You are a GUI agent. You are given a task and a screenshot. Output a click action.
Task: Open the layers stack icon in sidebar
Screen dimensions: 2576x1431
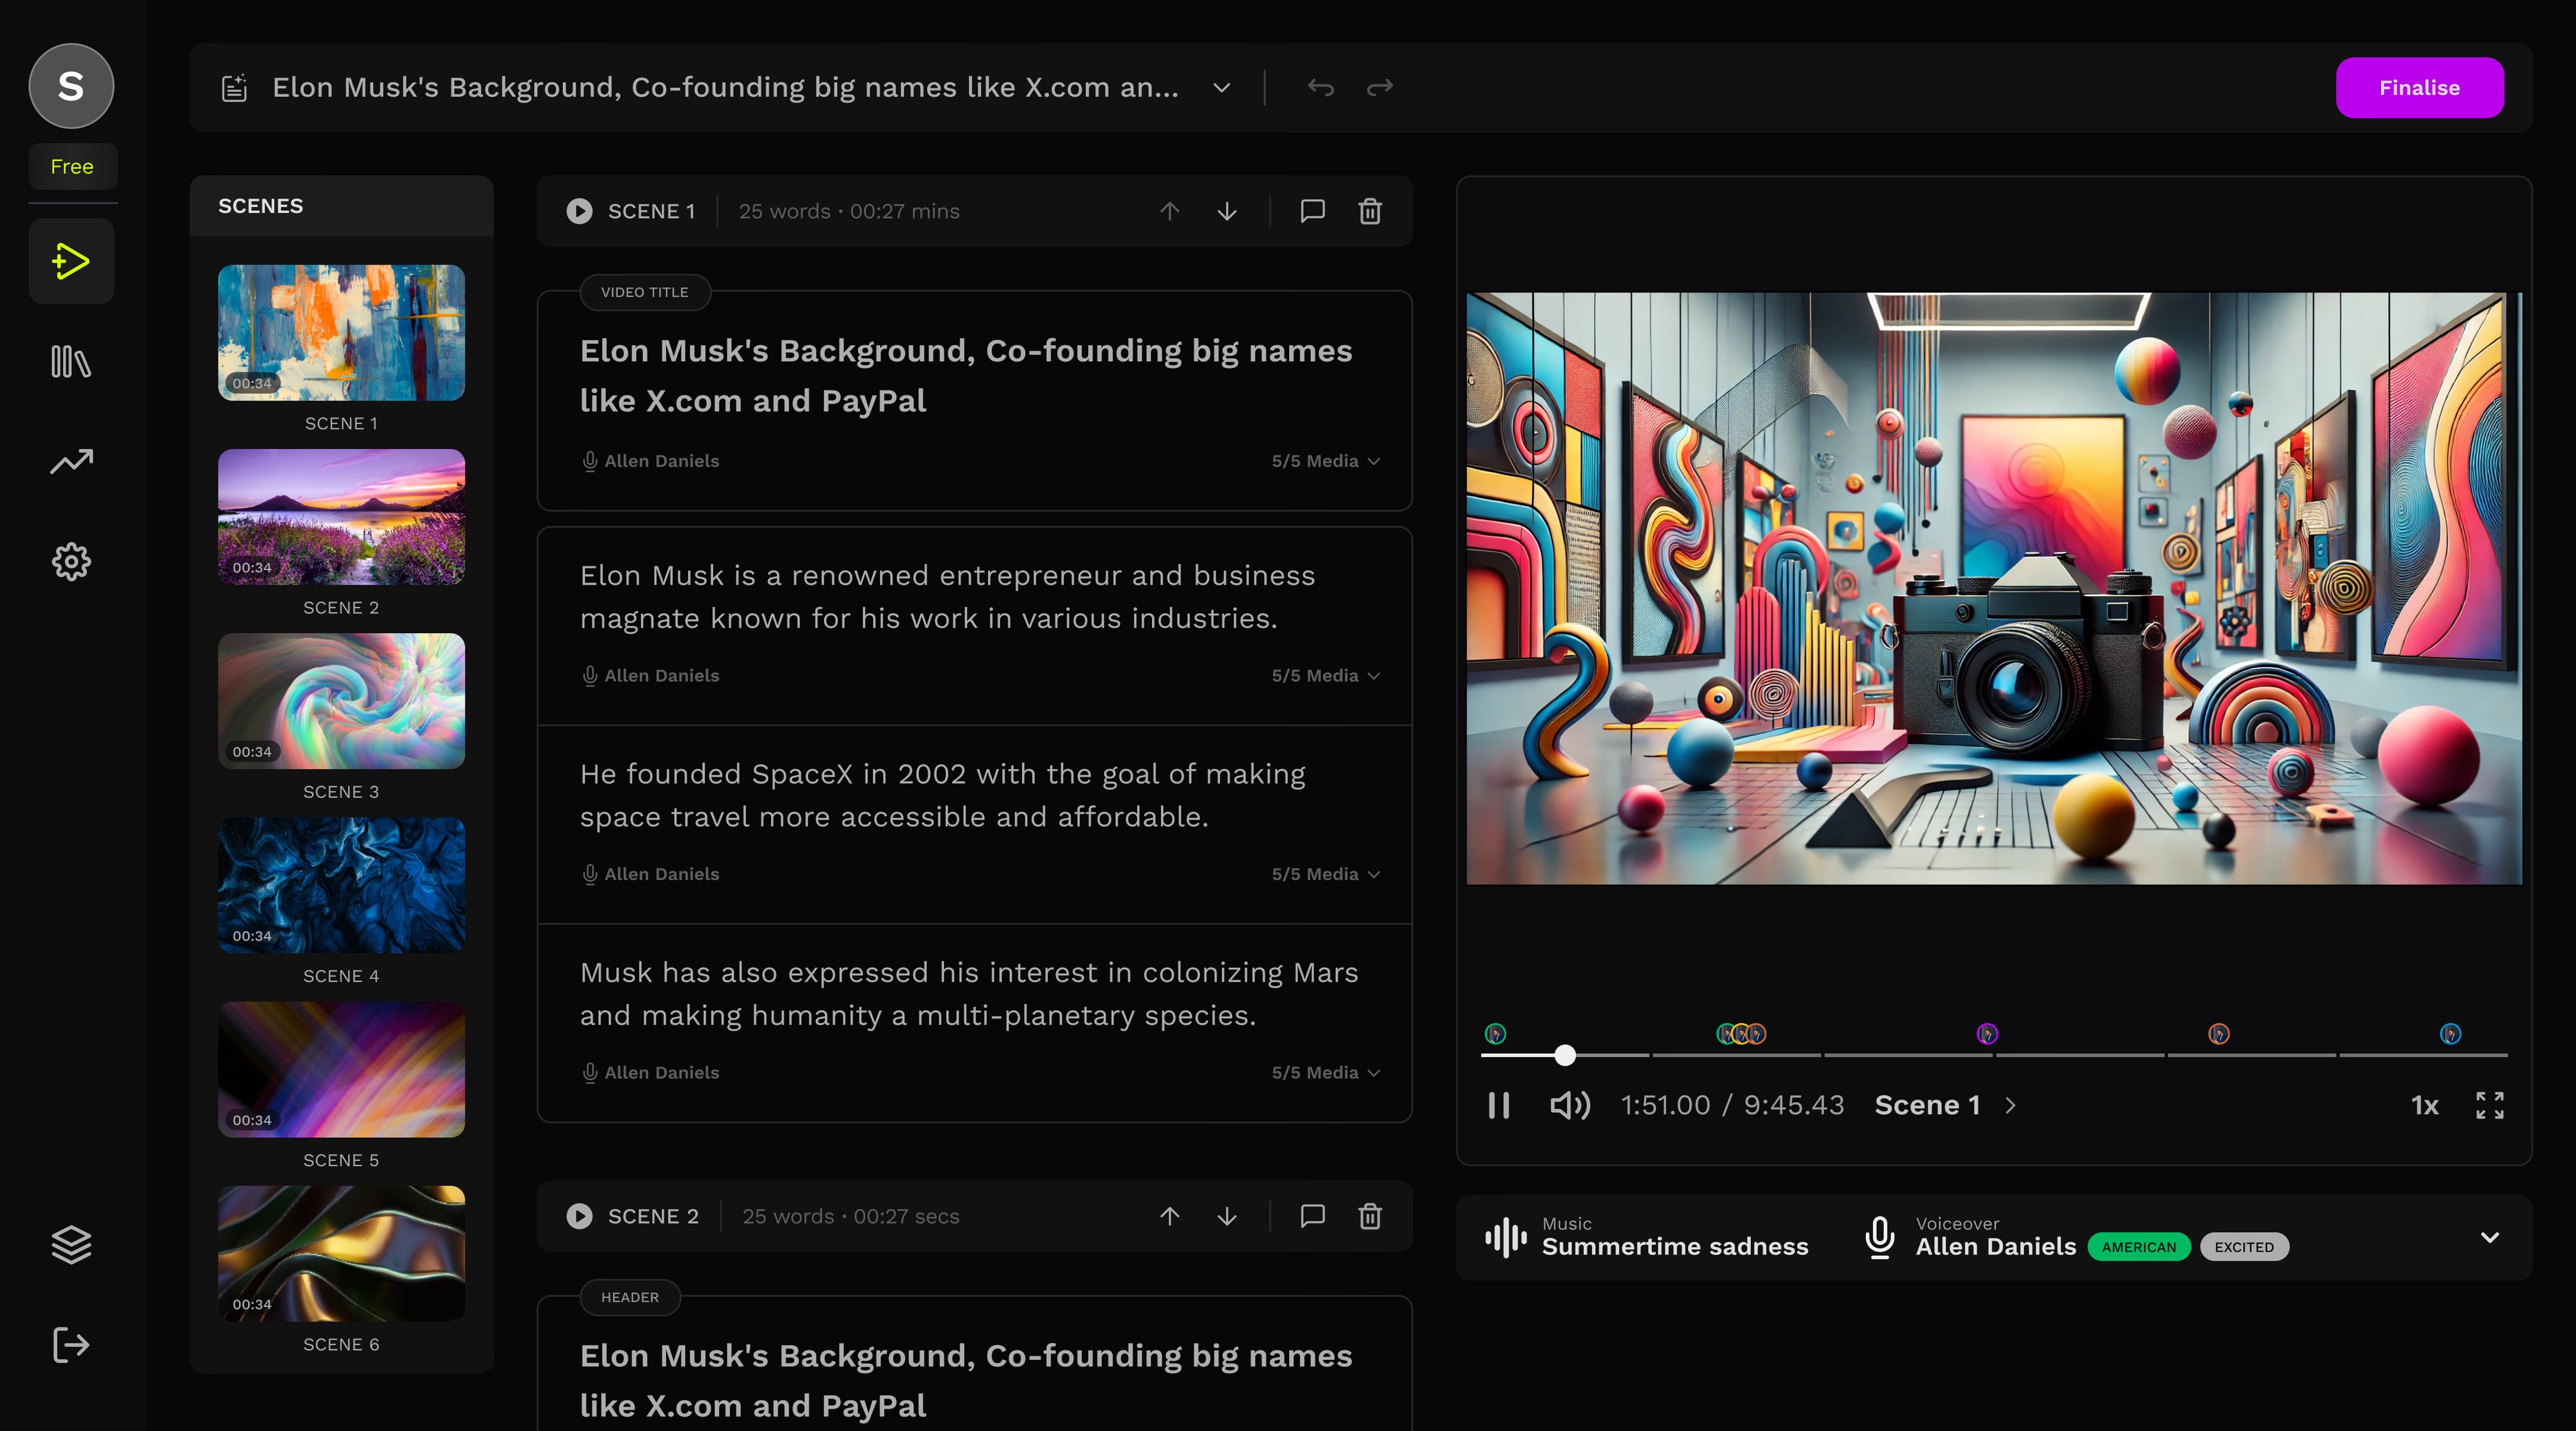point(71,1245)
